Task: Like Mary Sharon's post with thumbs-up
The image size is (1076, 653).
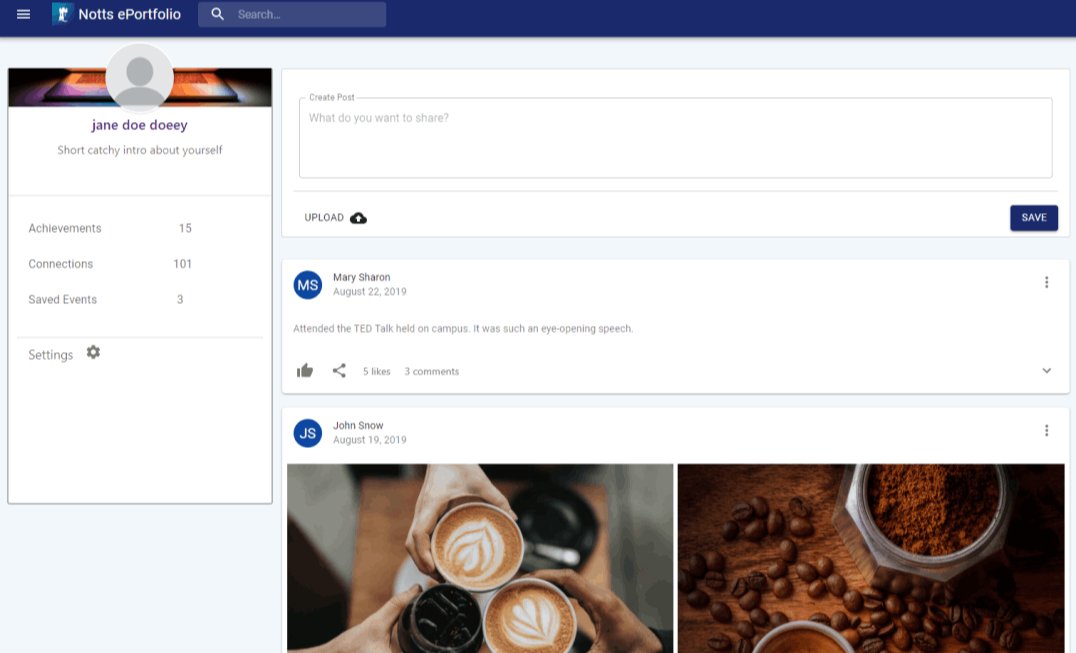Action: (x=305, y=371)
